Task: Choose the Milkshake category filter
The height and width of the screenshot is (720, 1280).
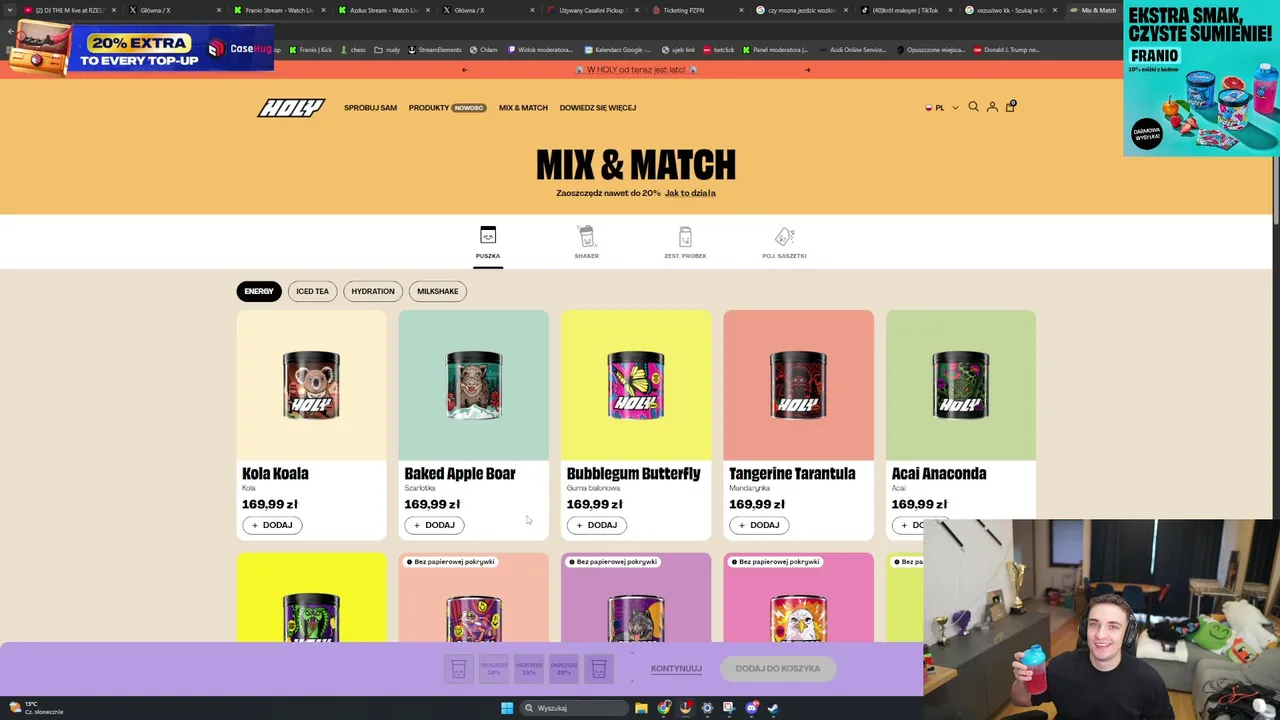Action: coord(437,291)
